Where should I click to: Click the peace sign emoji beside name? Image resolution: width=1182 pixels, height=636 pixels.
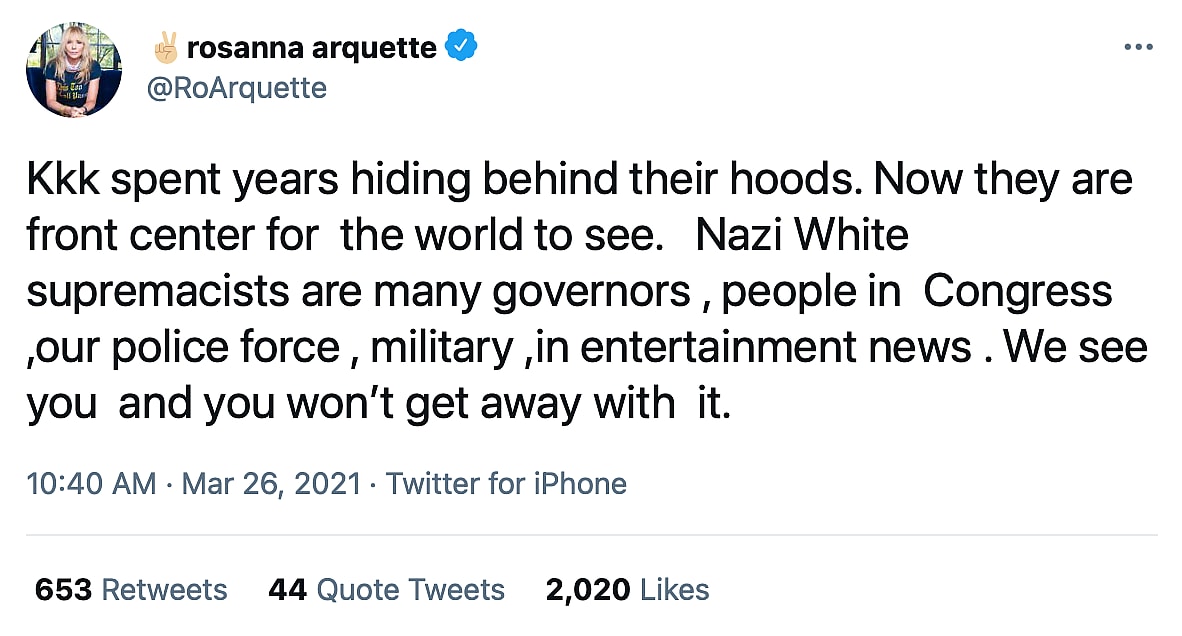[165, 46]
